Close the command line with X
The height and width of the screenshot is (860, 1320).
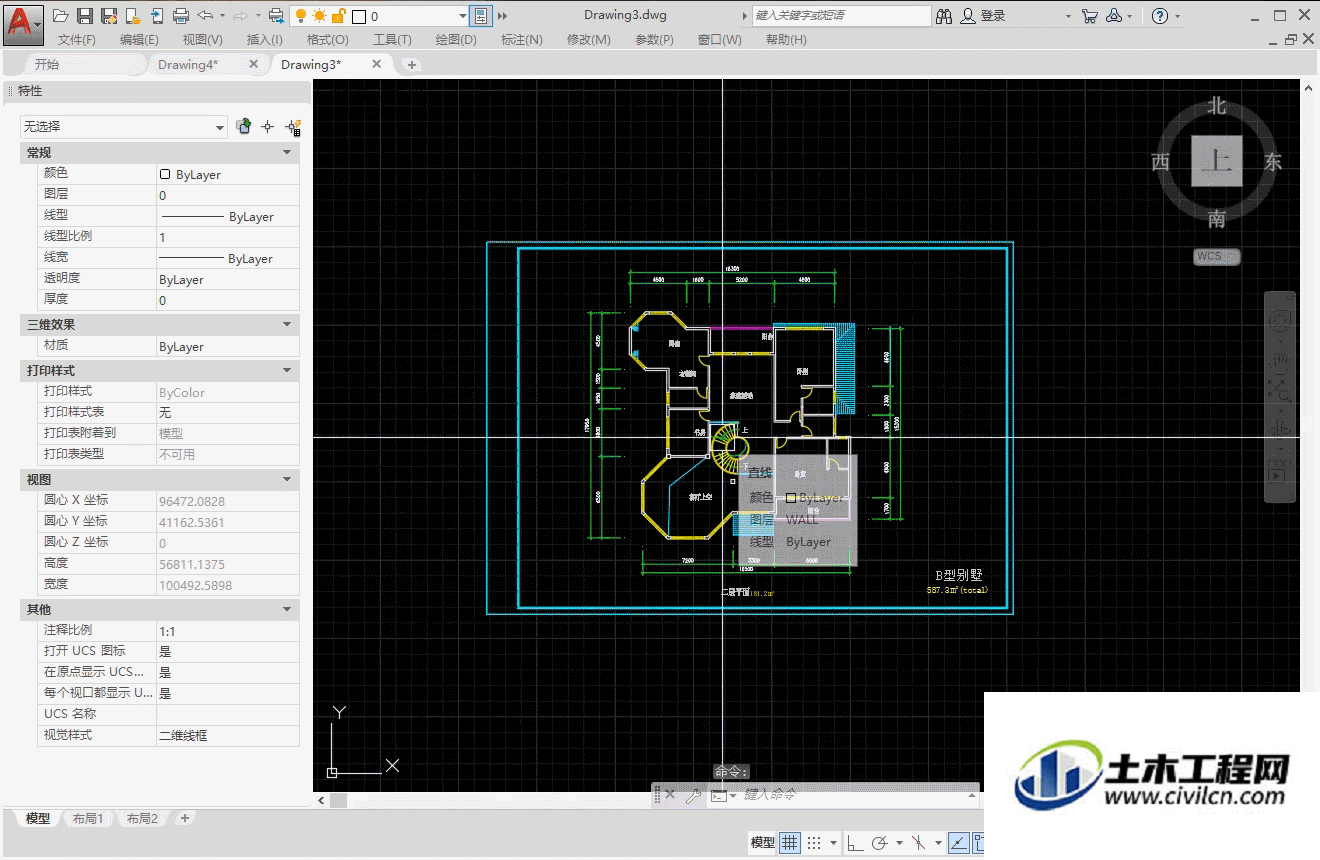coord(670,795)
